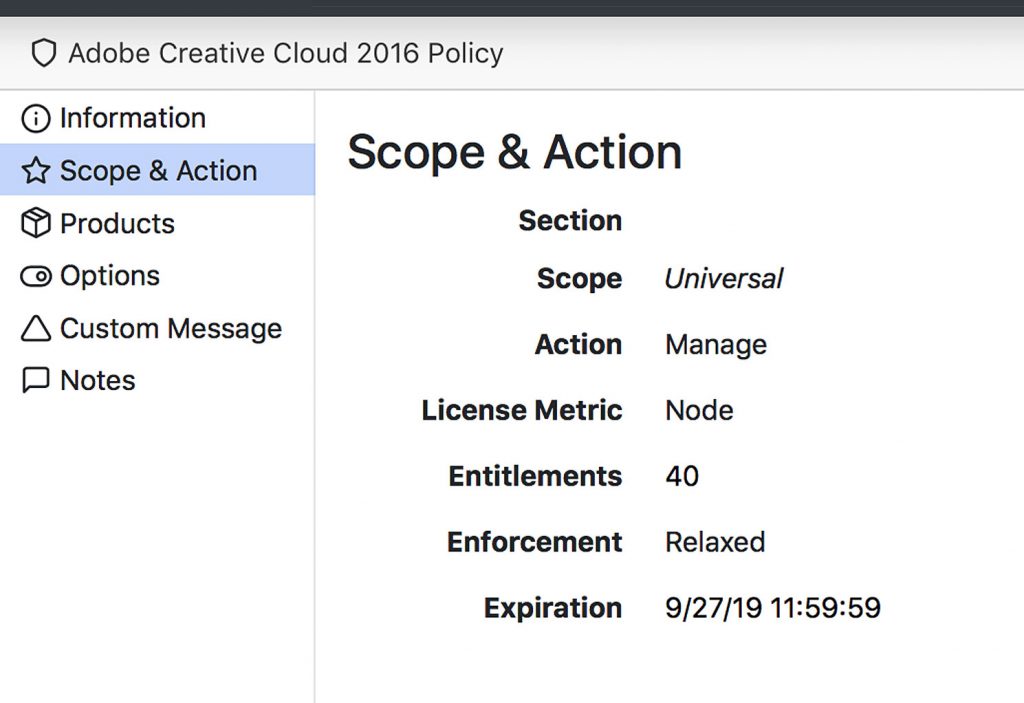The height and width of the screenshot is (703, 1024).
Task: Click the triangle icon next to Custom Message
Action: [35, 328]
